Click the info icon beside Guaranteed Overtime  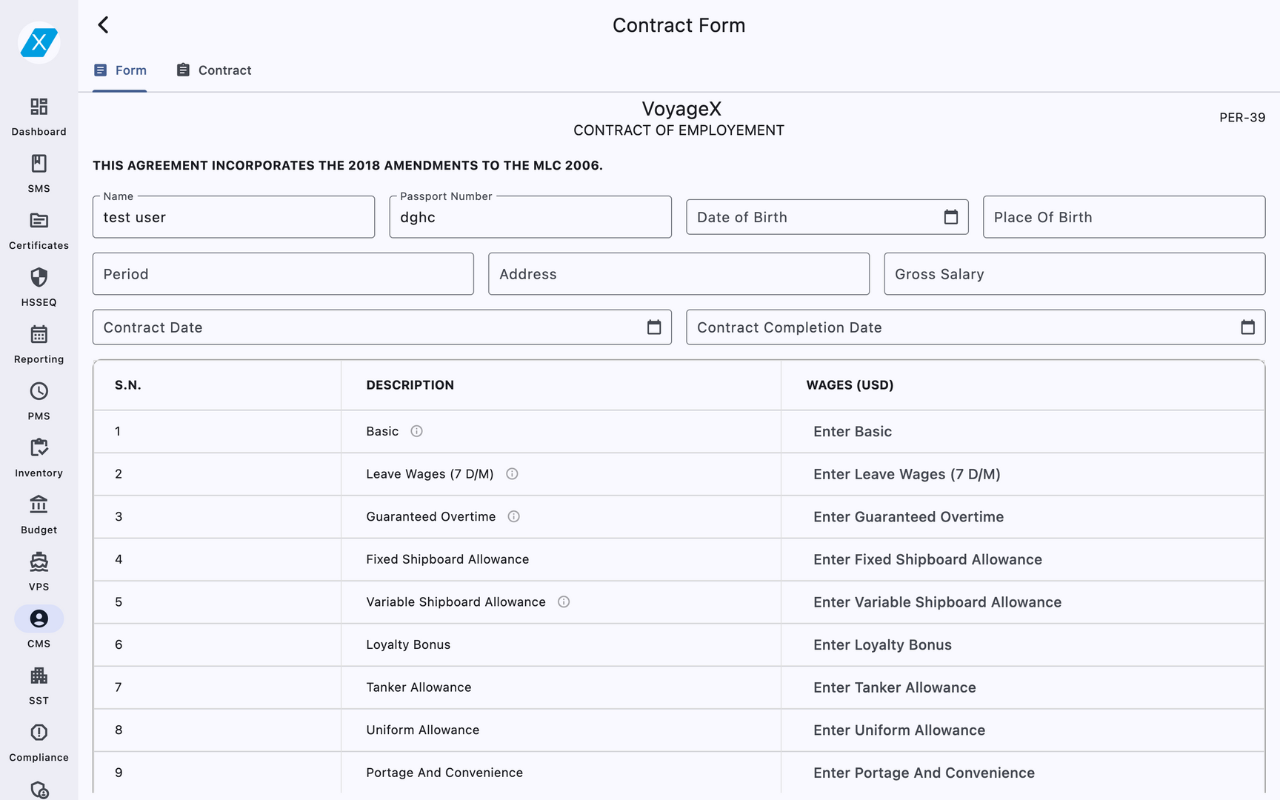tap(514, 517)
